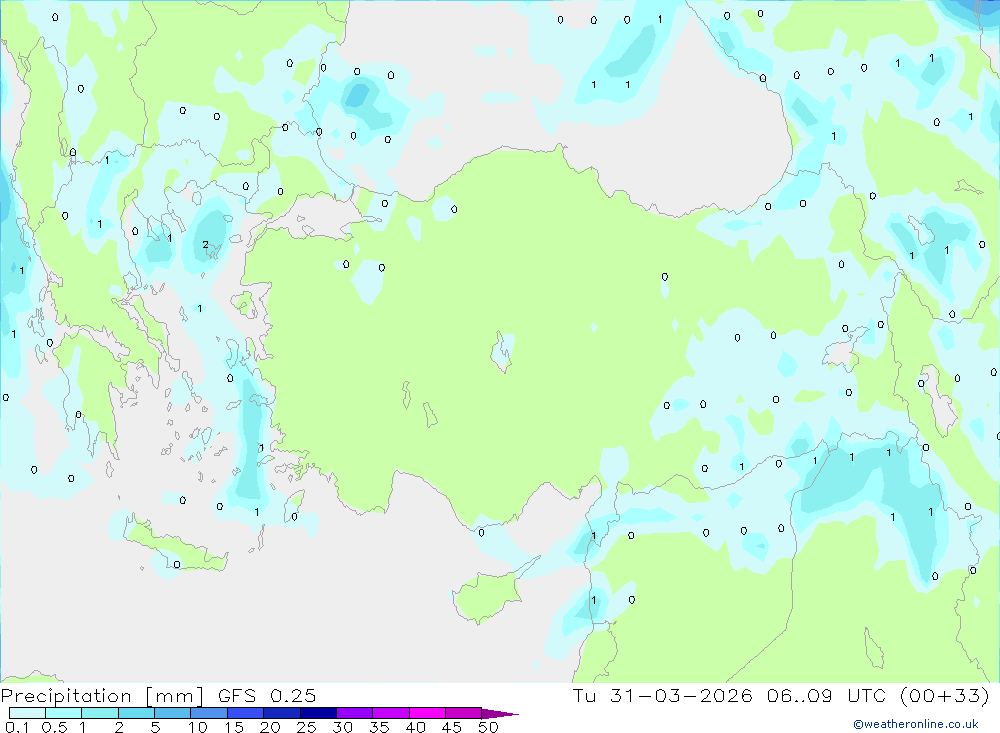Viewport: 1000px width, 733px height.
Task: Click the purple arrow tip above 50
Action: (500, 713)
